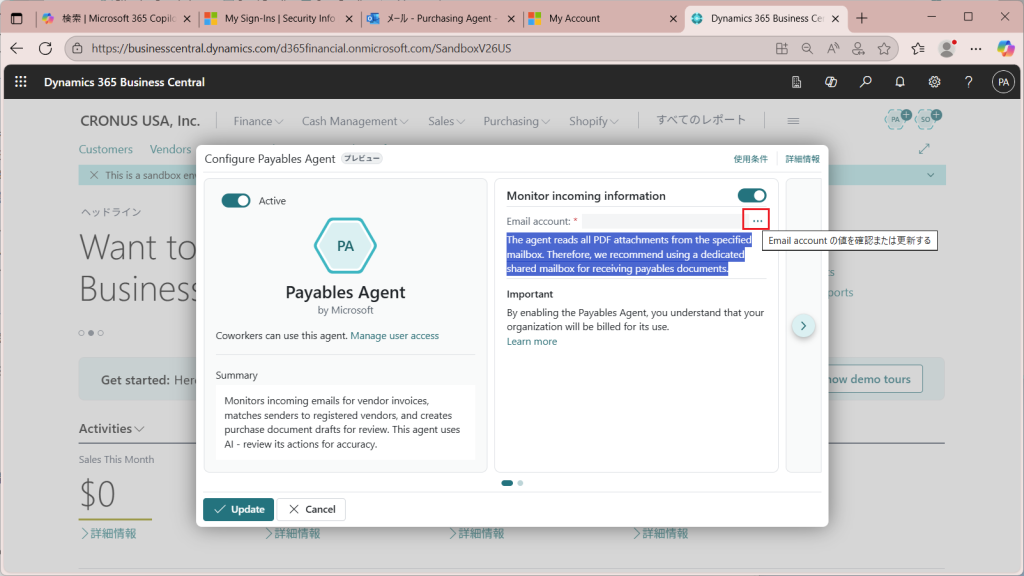The width and height of the screenshot is (1024, 576).
Task: Open the browser favorites list icon
Action: (918, 48)
